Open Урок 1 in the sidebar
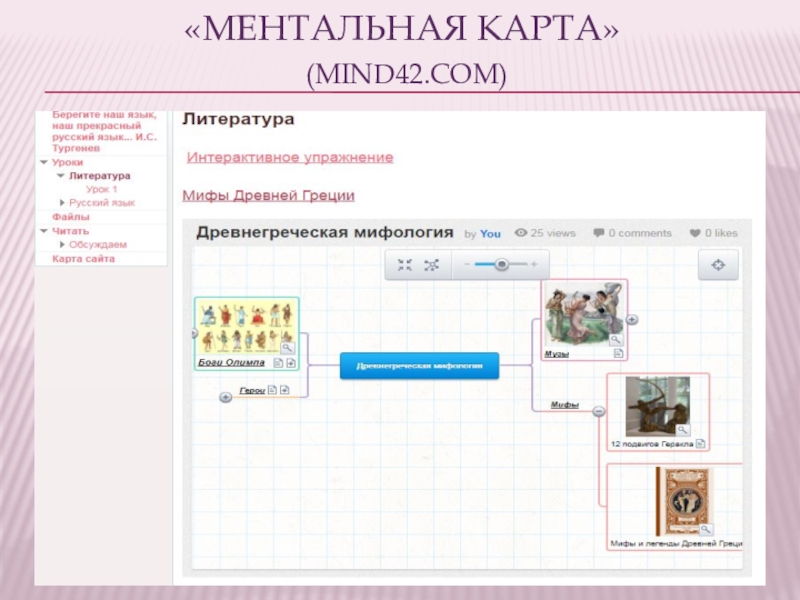 (x=102, y=189)
